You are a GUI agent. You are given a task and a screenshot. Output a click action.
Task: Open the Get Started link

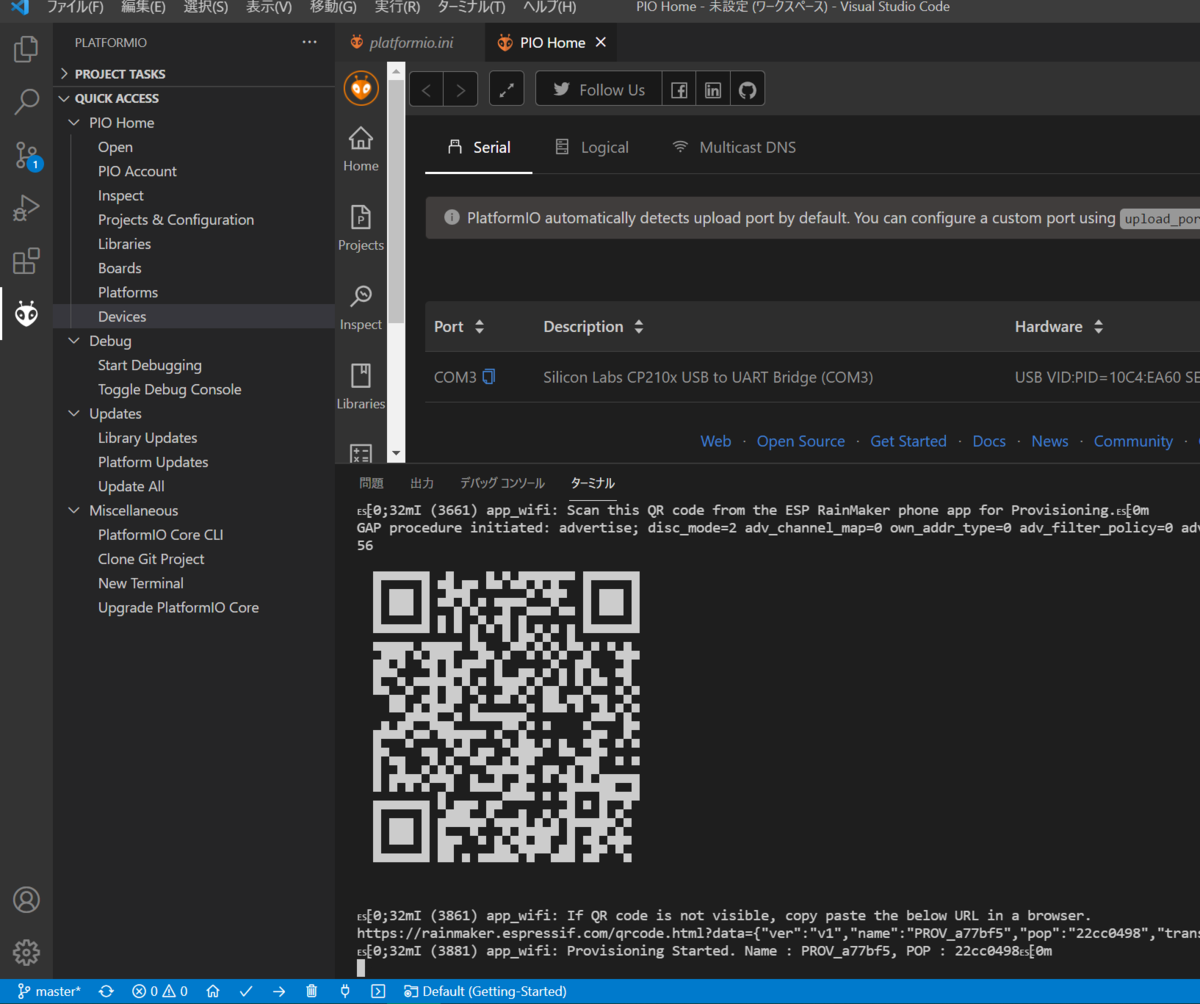tap(908, 441)
